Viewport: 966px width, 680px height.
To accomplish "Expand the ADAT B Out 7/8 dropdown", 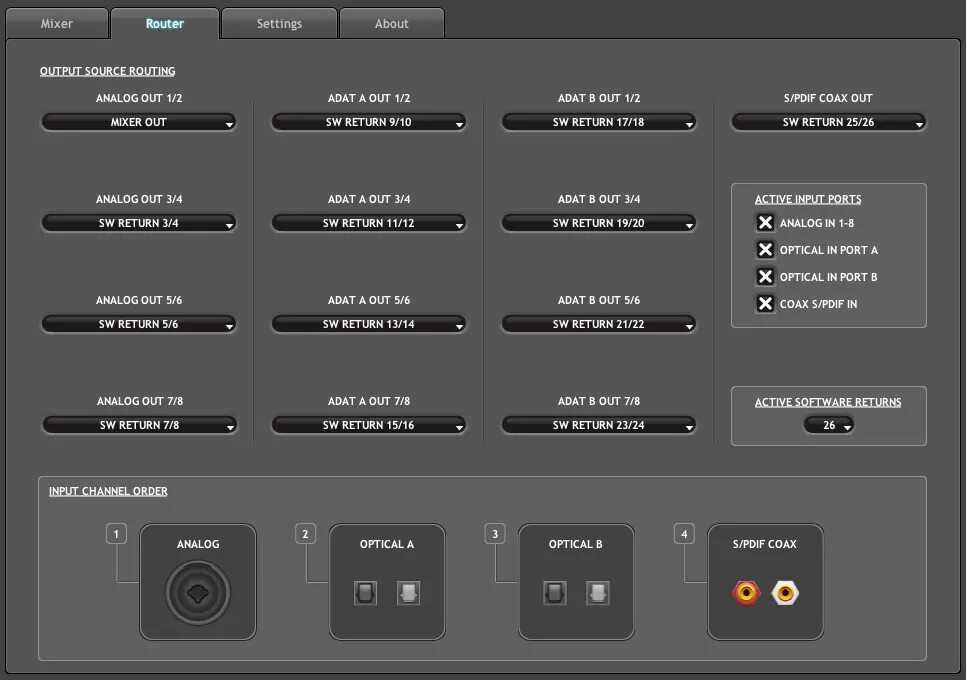I will point(598,424).
